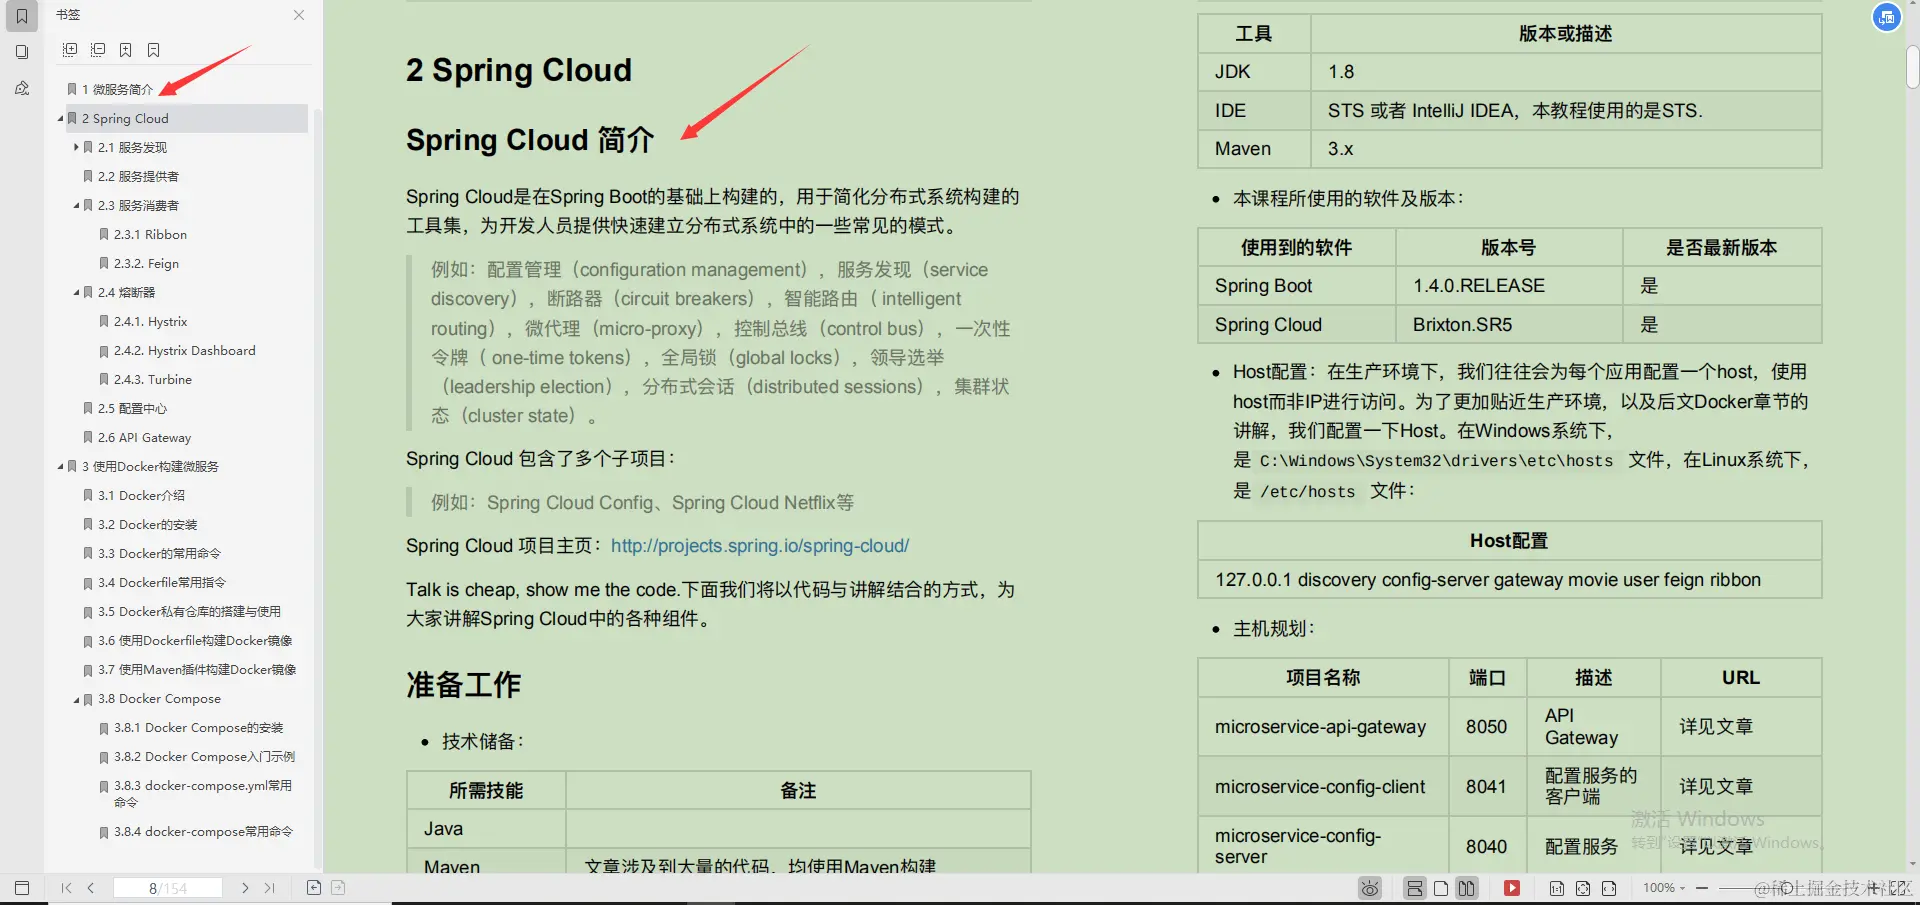Click the add bookmark icon
Viewport: 1920px width, 905px height.
pyautogui.click(x=125, y=50)
